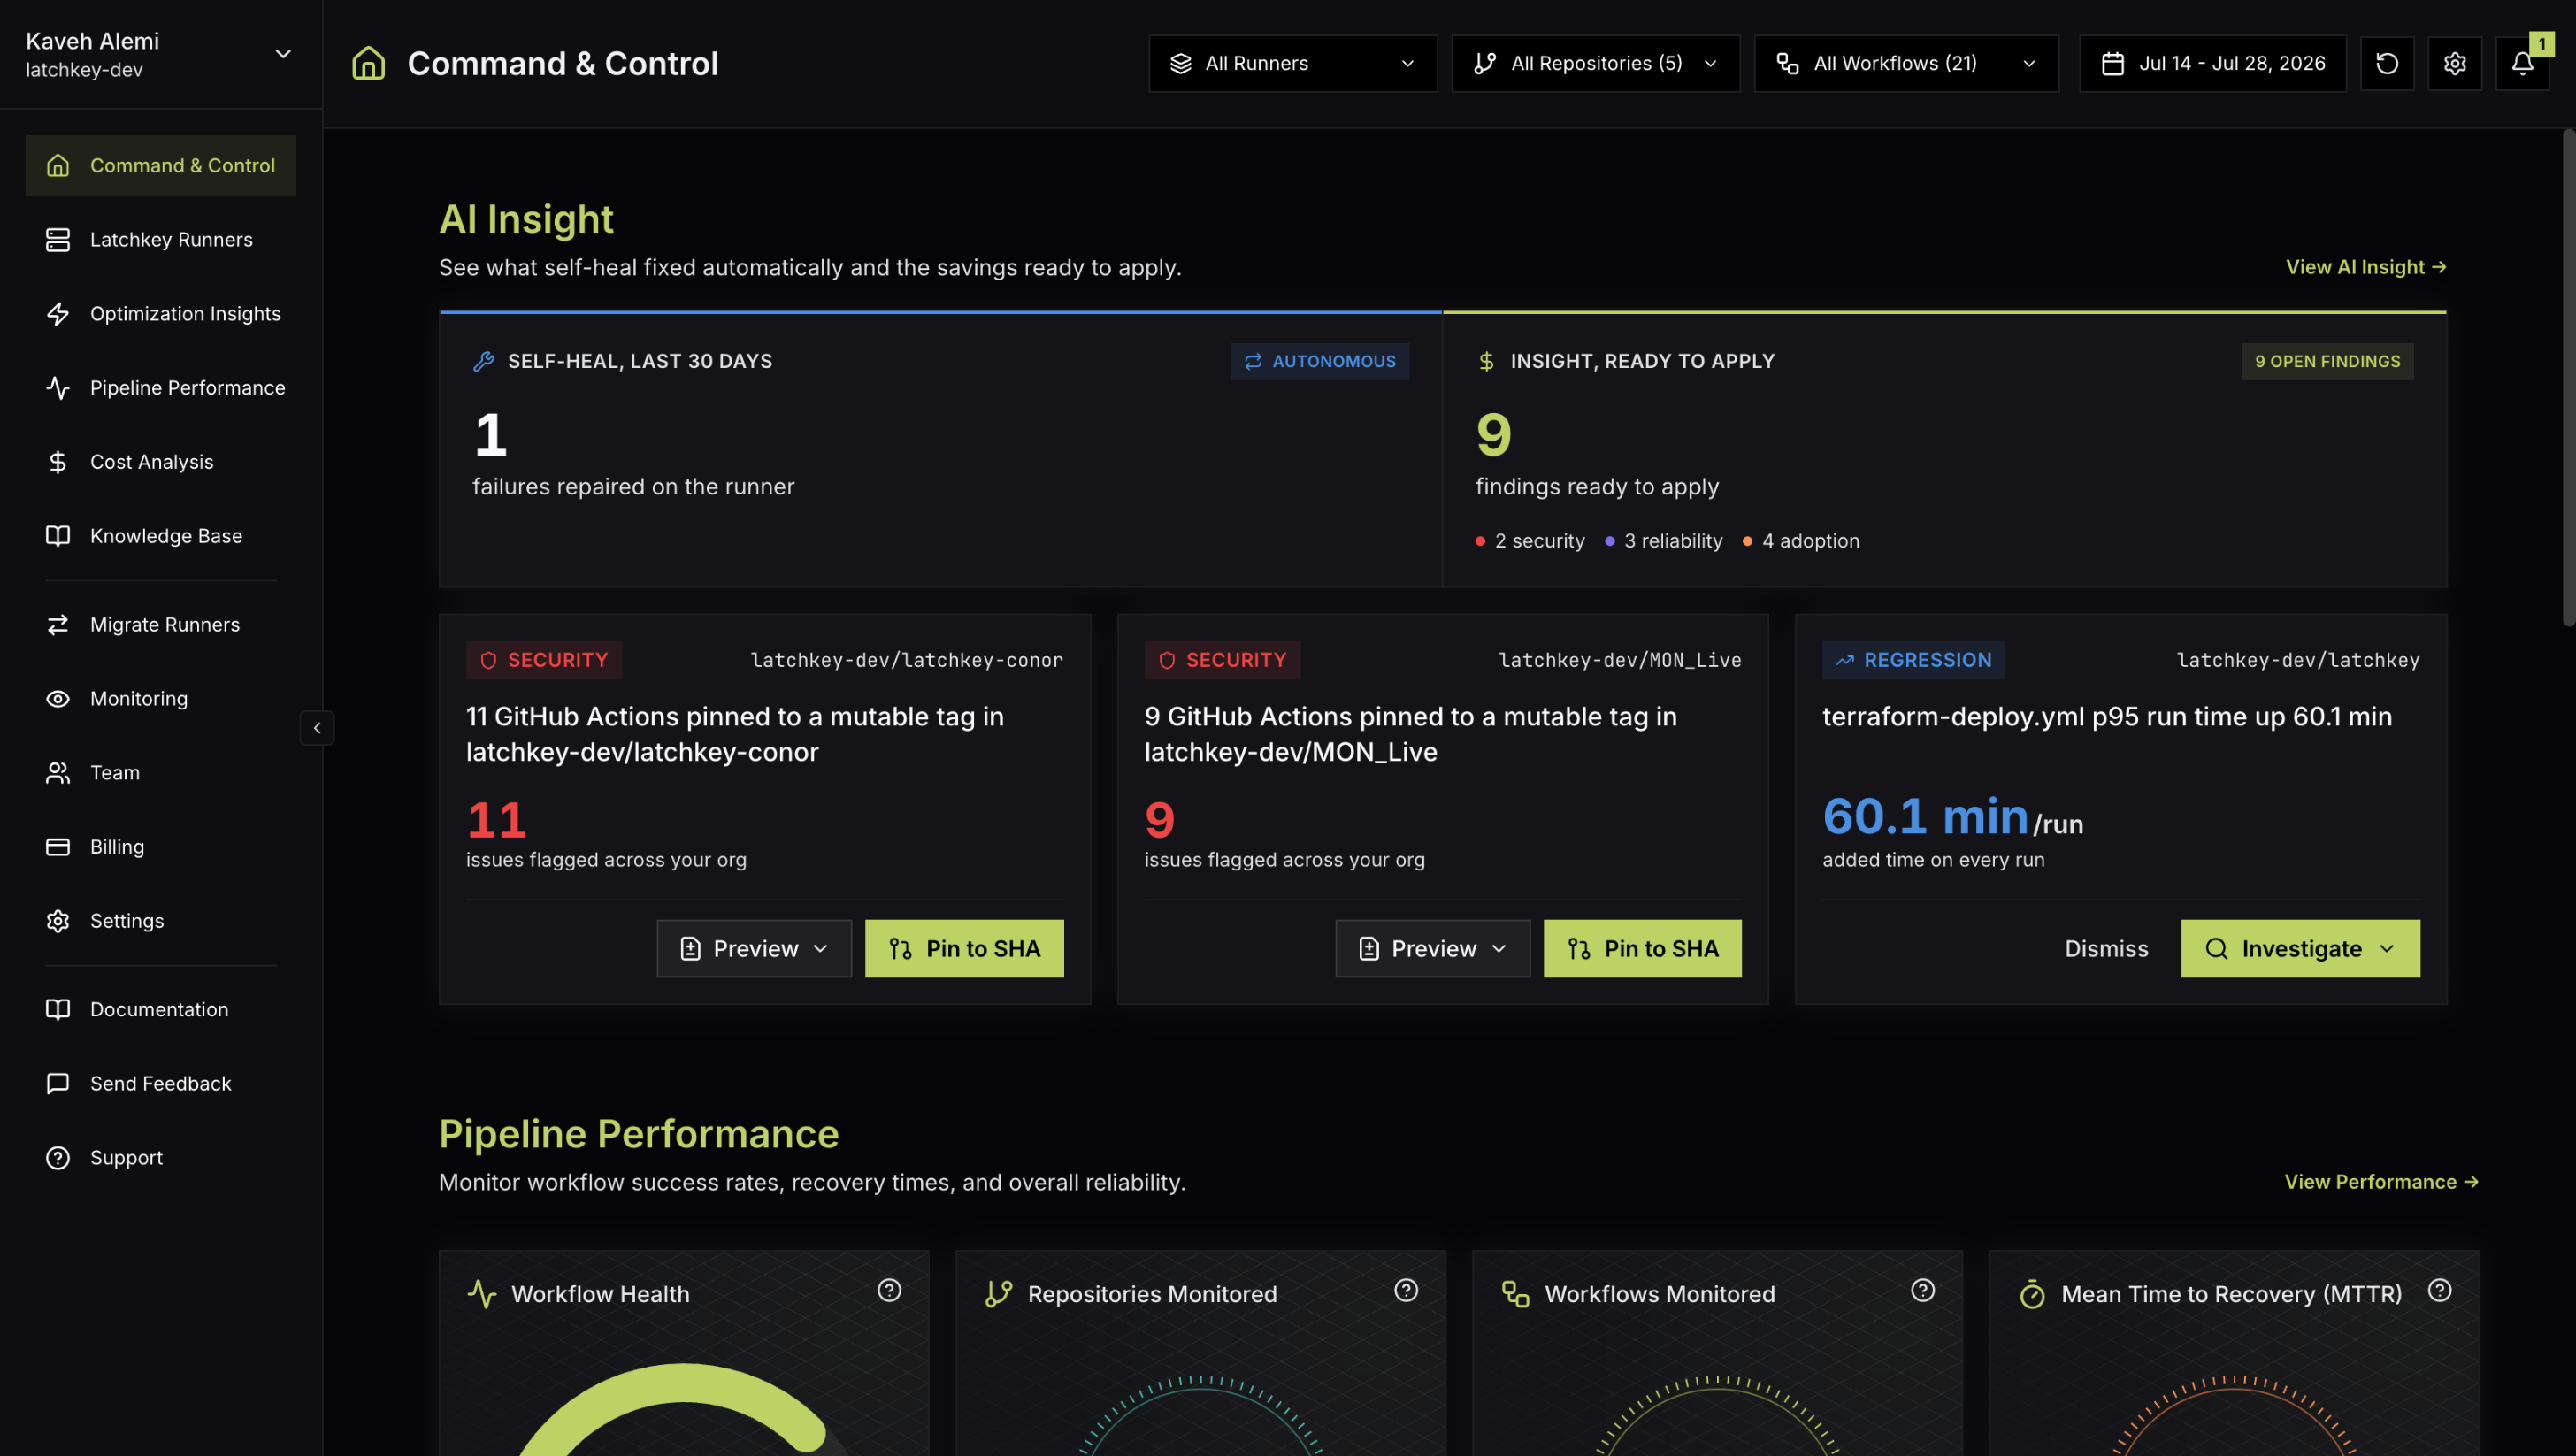Open settings gear icon in top bar
Screen dimensions: 2576x1456
(x=2455, y=63)
